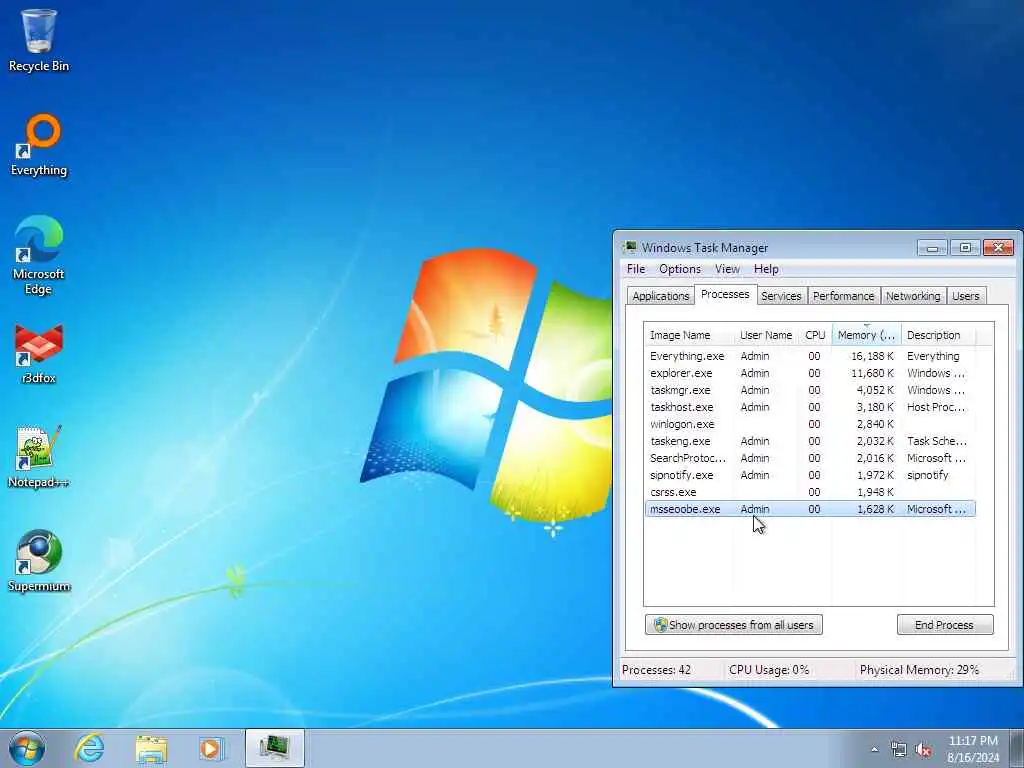Viewport: 1024px width, 768px height.
Task: Click the network tray icon
Action: point(899,750)
